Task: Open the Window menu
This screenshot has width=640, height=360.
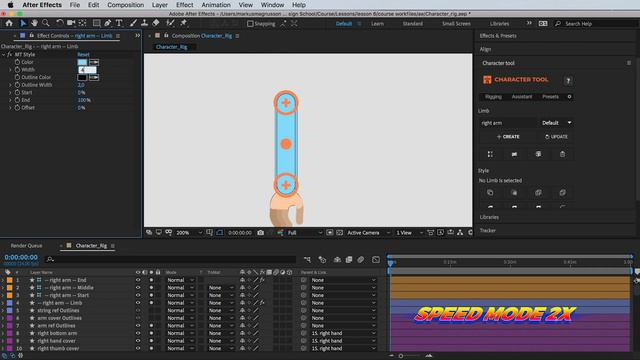Action: tap(272, 5)
